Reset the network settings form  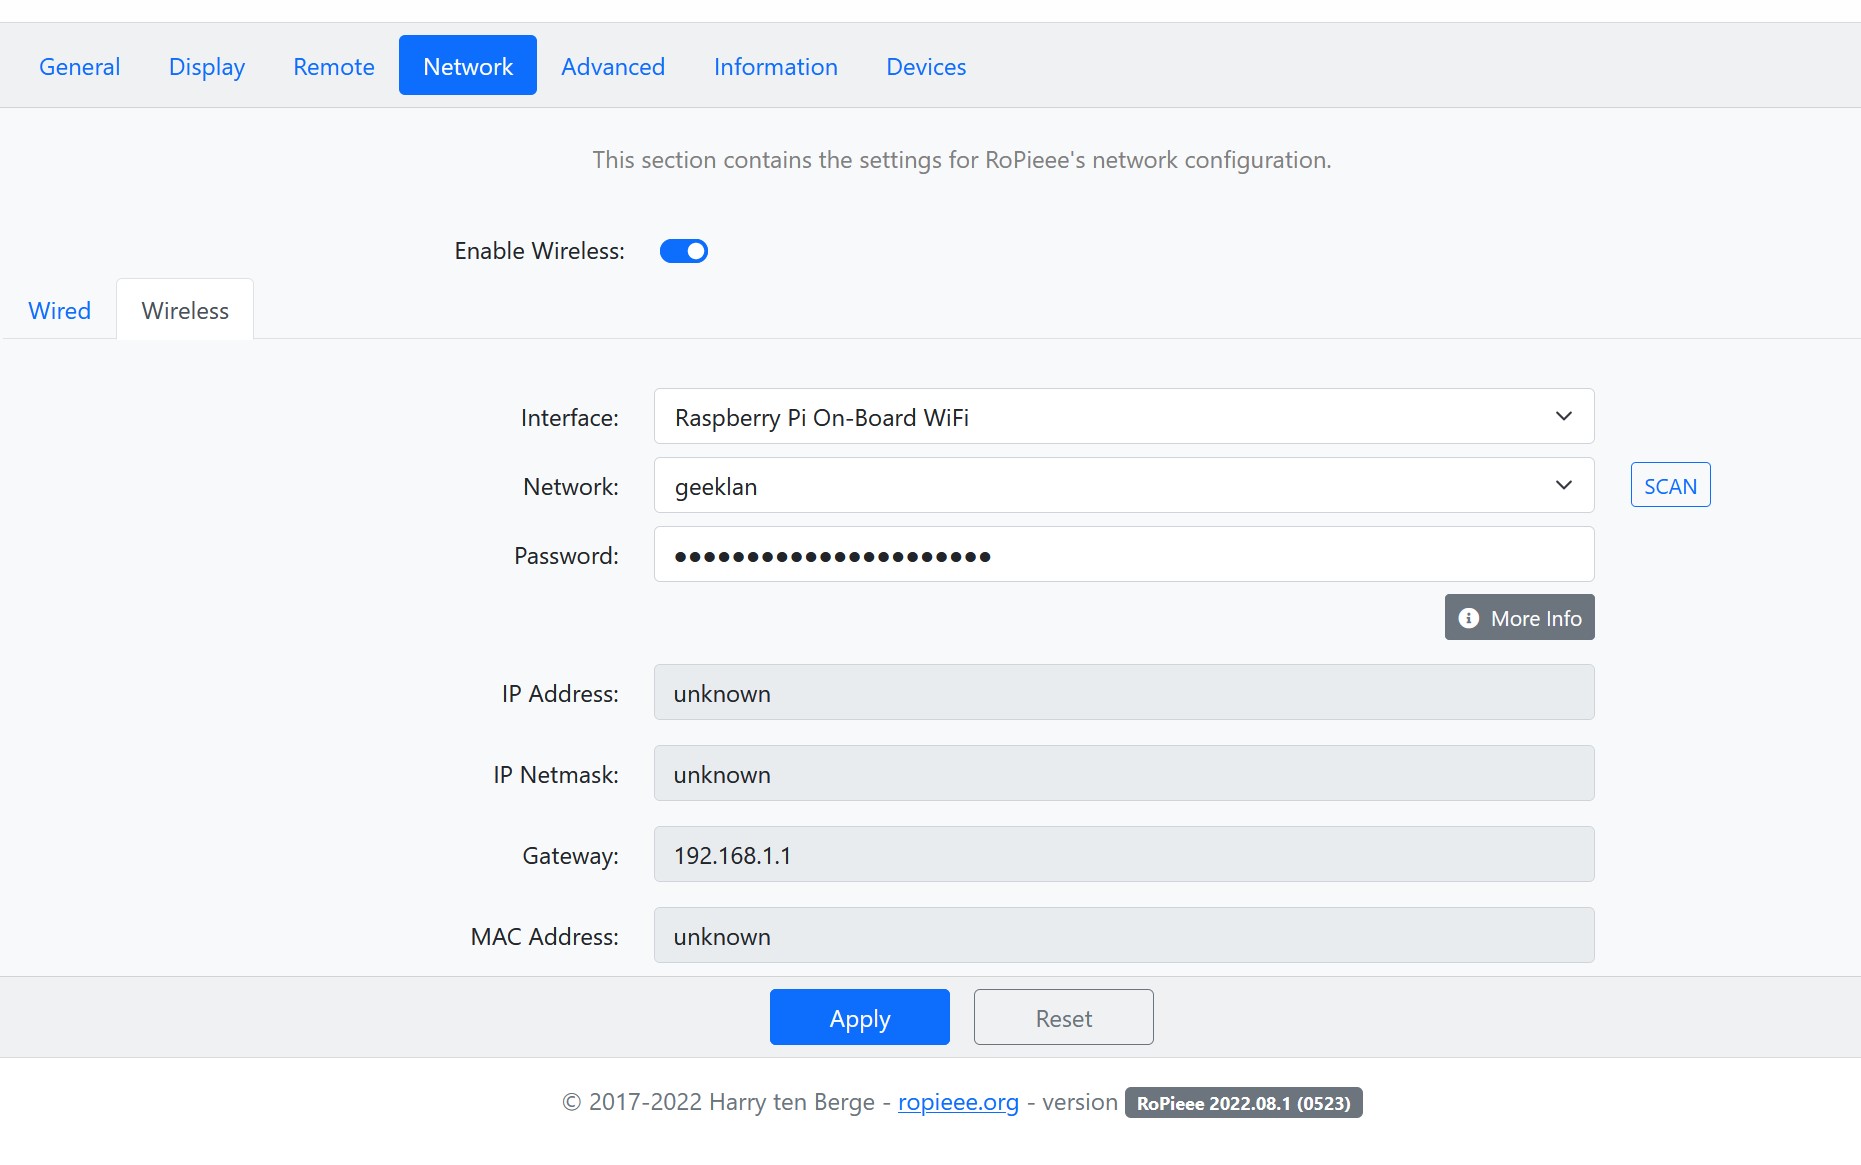[x=1064, y=1018]
